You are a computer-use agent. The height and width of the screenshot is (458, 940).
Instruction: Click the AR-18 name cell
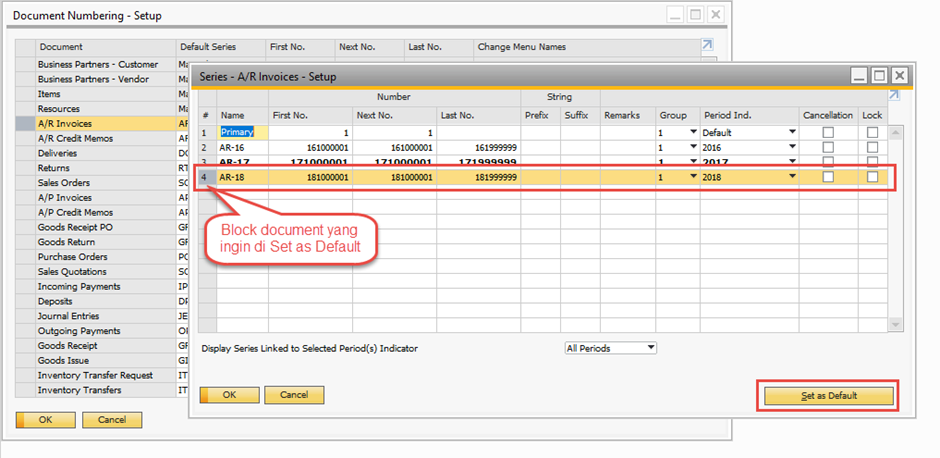243,177
